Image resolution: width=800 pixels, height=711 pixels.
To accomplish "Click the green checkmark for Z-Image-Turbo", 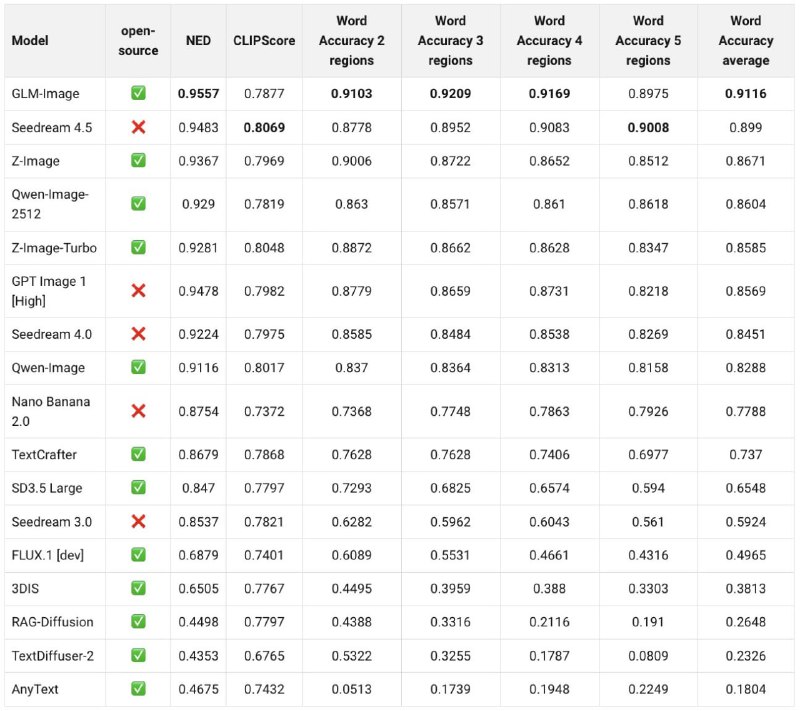I will coord(138,248).
